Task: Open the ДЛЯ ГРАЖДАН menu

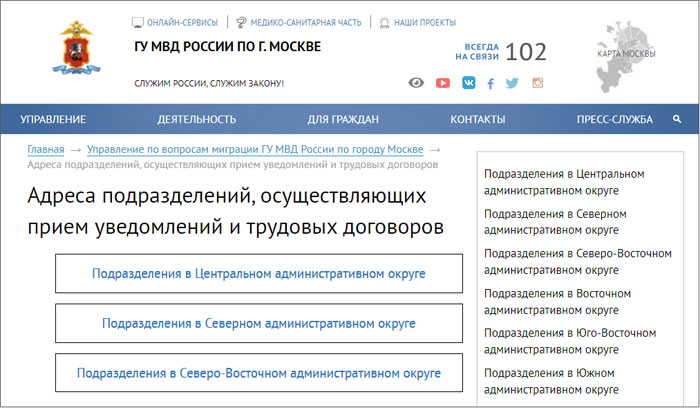Action: tap(343, 120)
